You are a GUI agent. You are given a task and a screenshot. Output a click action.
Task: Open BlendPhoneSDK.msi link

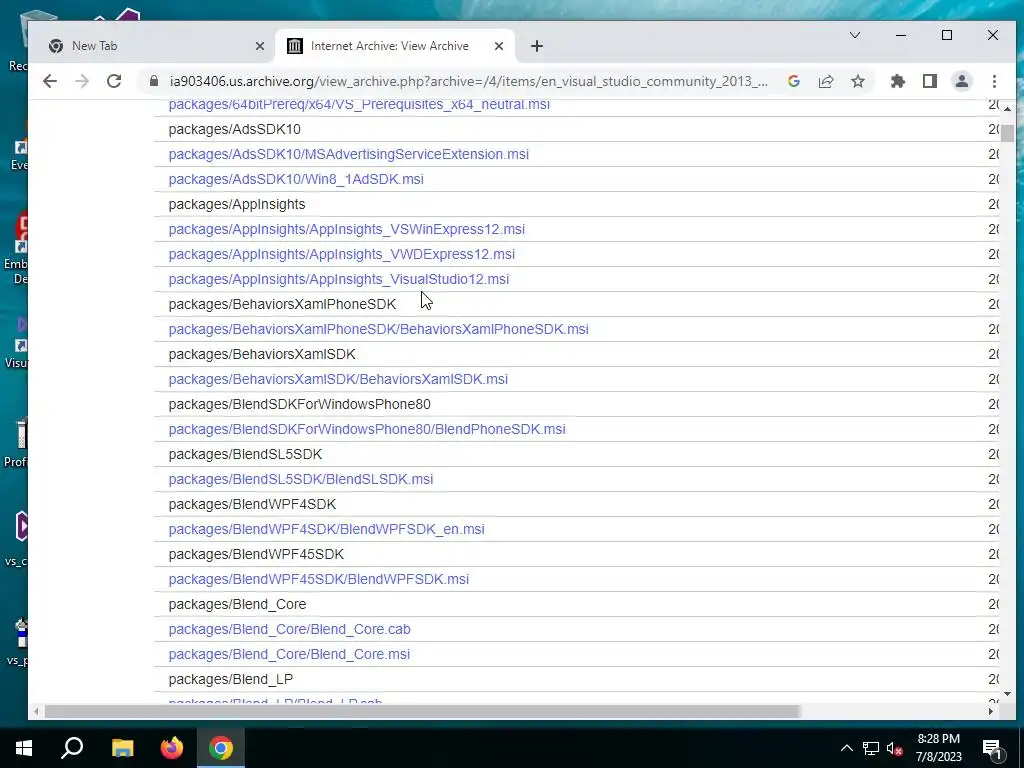367,429
